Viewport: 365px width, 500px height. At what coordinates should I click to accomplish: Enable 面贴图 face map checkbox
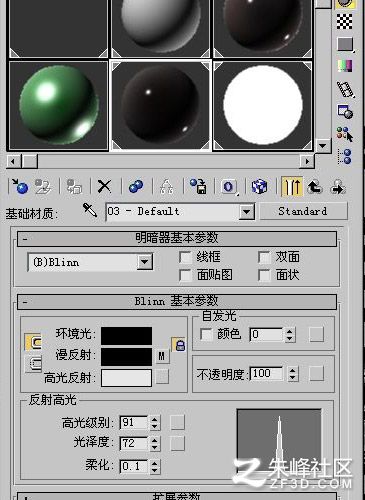pyautogui.click(x=185, y=275)
